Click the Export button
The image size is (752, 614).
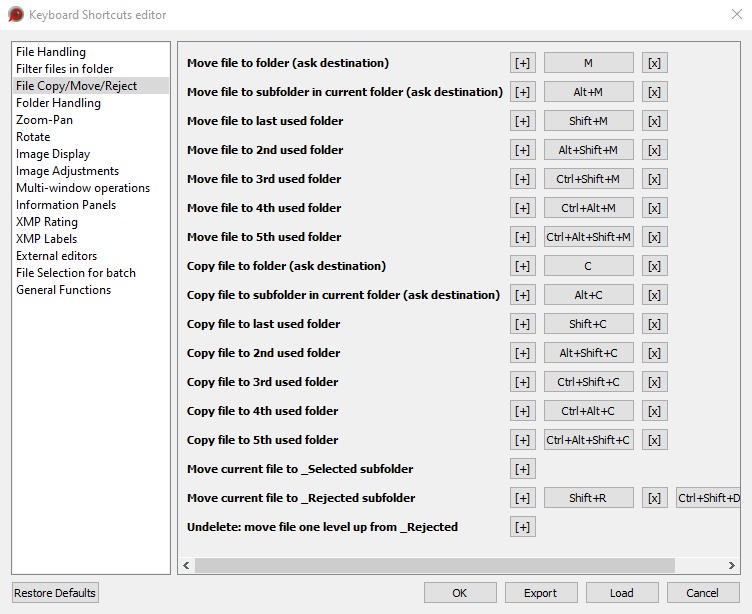(x=540, y=593)
